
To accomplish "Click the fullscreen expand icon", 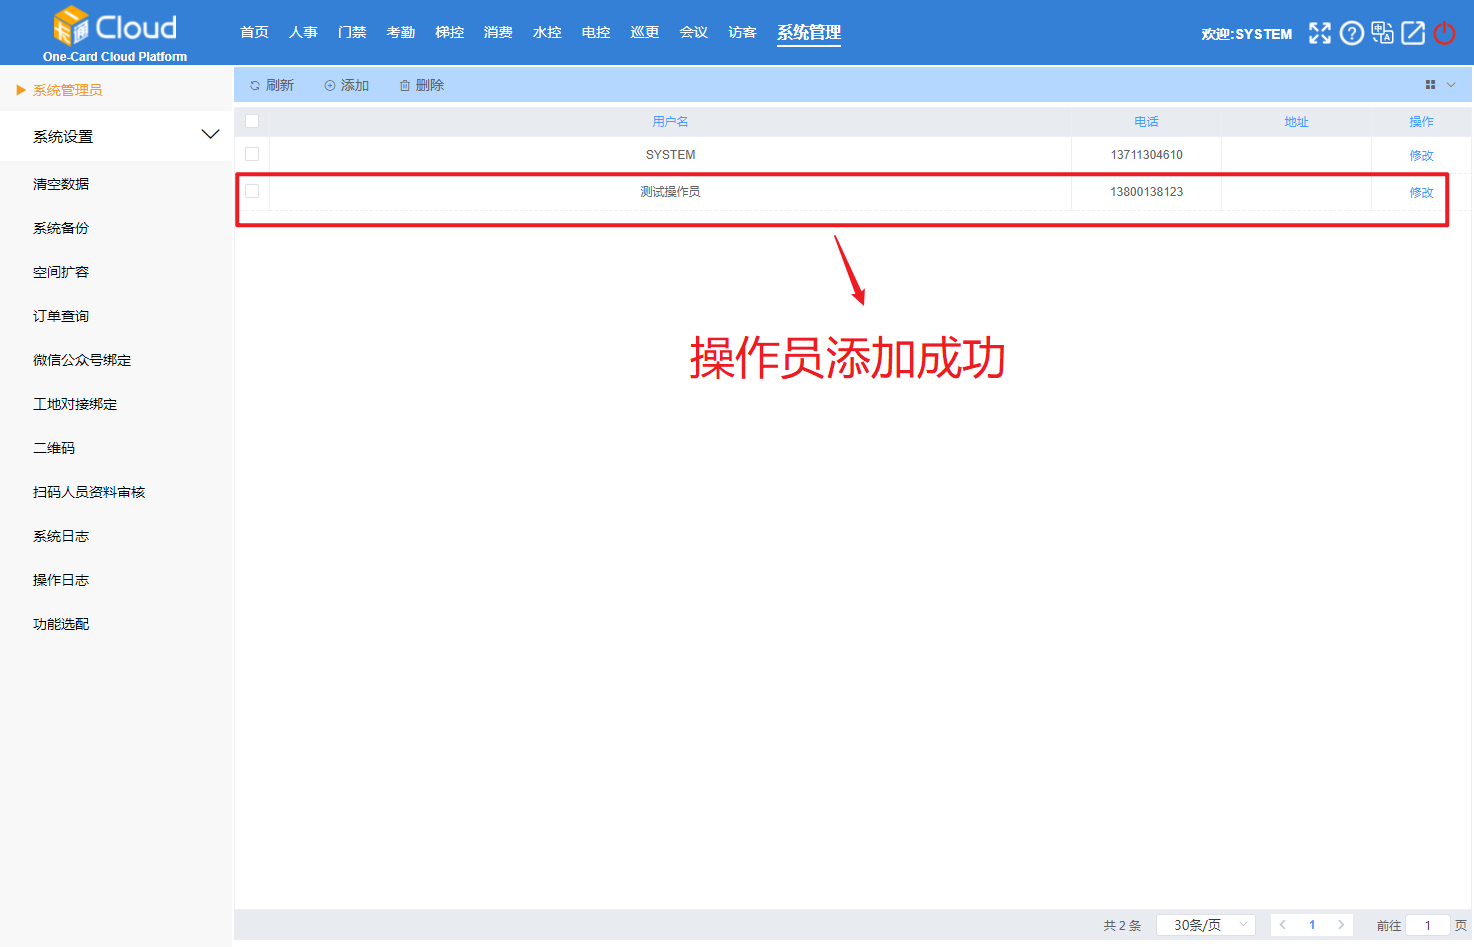I will tap(1319, 32).
